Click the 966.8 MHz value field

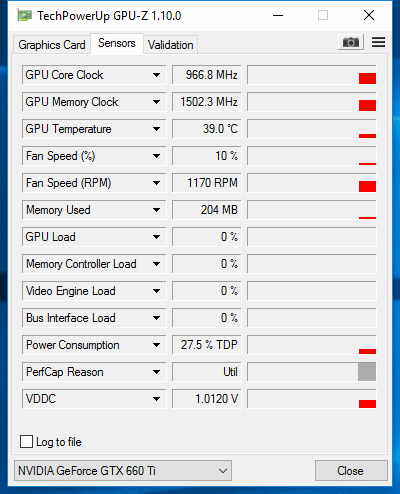207,75
